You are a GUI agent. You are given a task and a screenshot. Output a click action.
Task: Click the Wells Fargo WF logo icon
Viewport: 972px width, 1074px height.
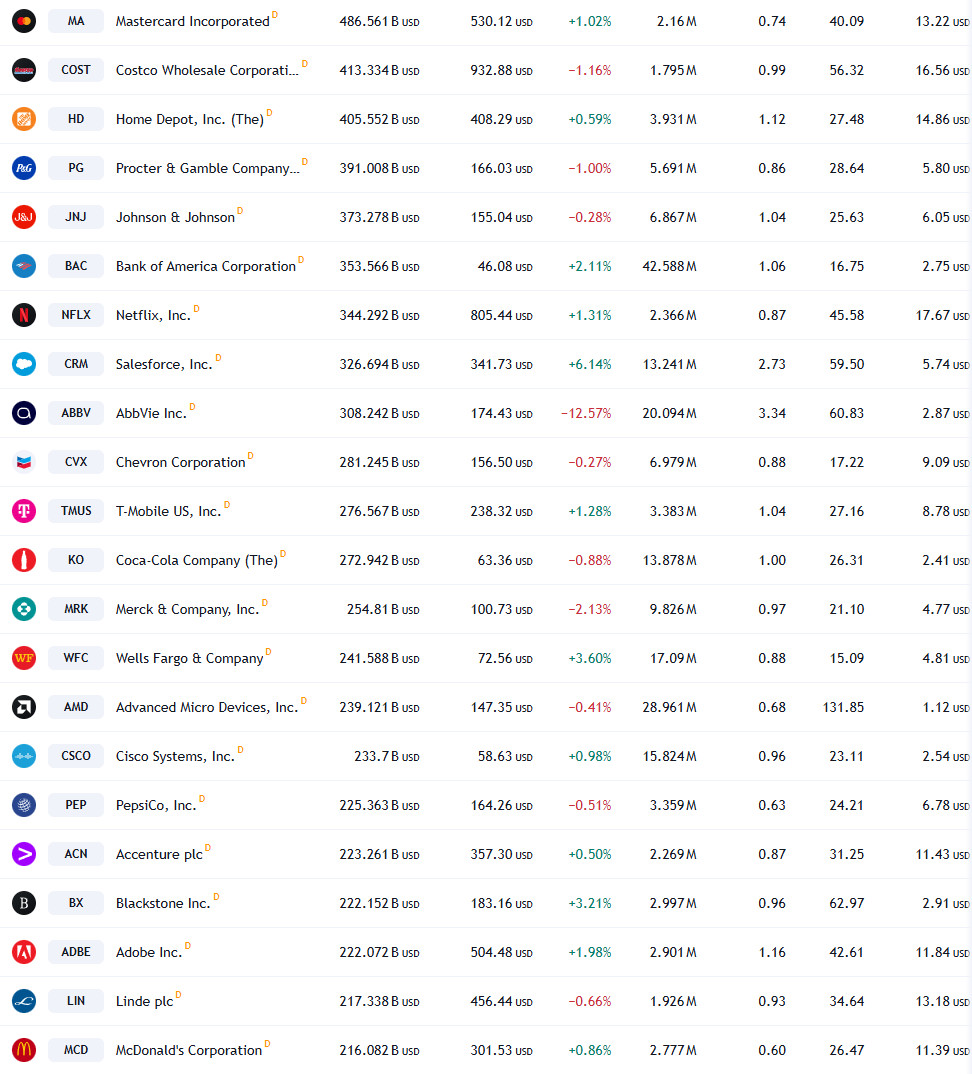24,658
